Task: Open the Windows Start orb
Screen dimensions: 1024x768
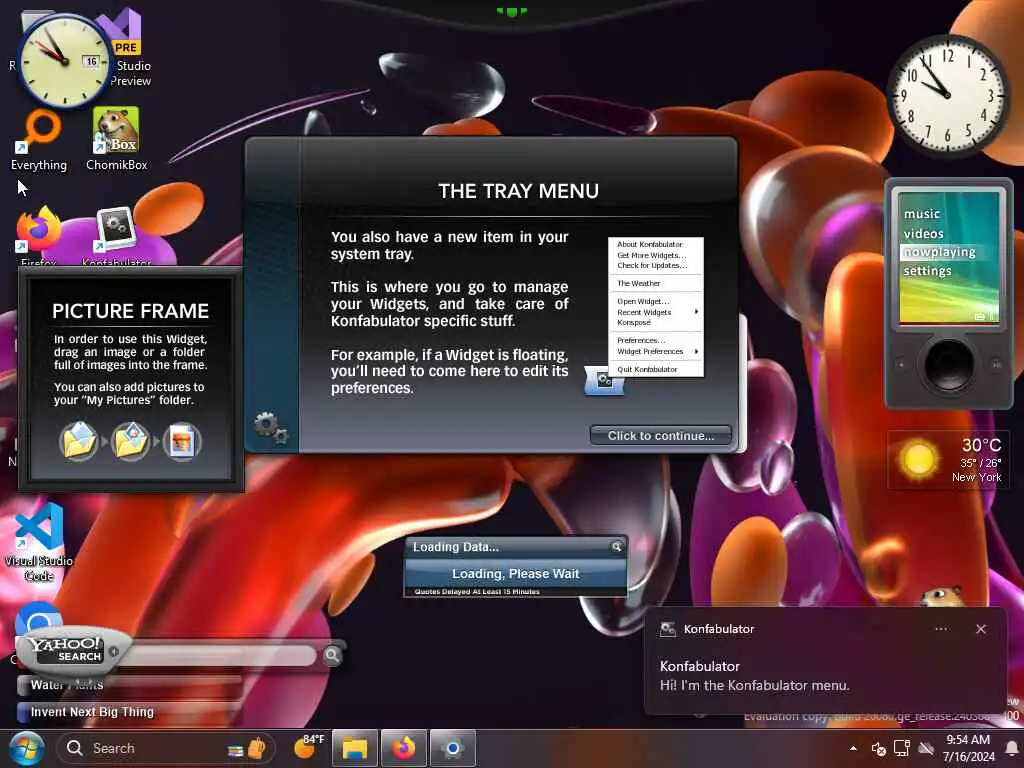Action: [x=27, y=748]
